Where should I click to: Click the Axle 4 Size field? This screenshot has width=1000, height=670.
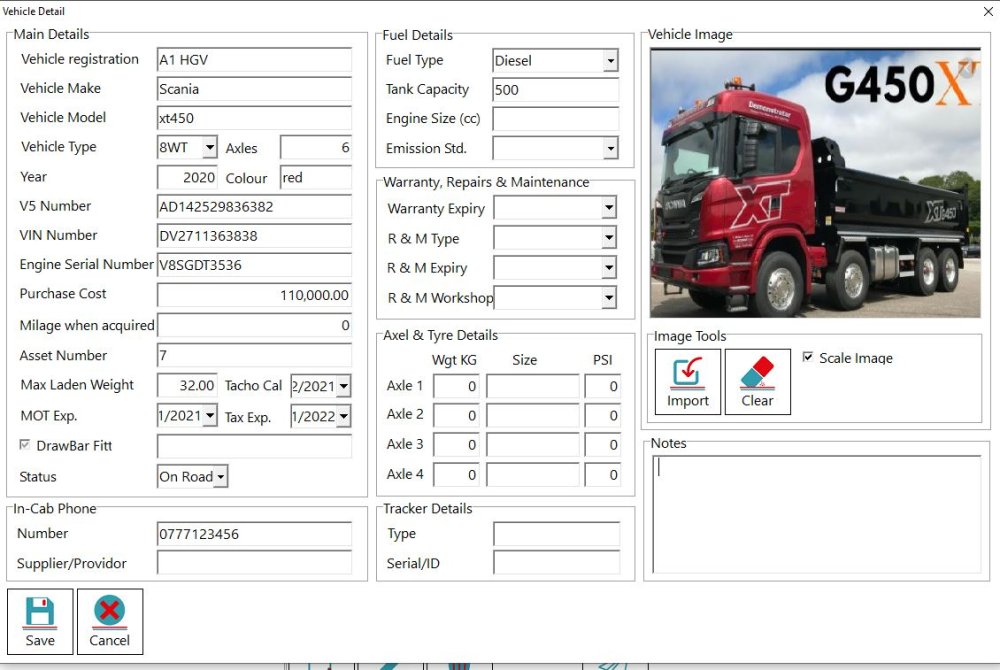point(533,475)
